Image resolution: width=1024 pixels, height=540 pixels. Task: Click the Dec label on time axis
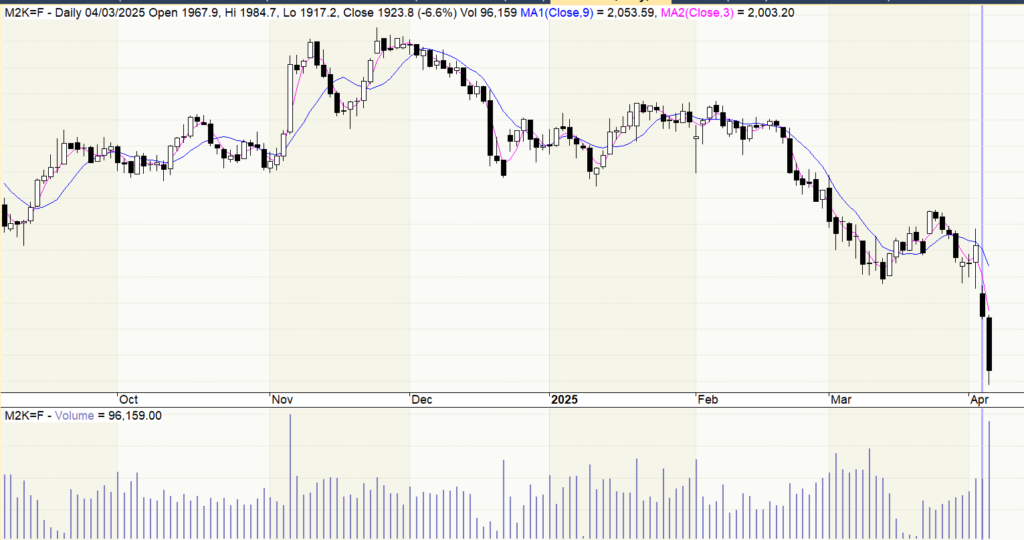click(x=422, y=400)
